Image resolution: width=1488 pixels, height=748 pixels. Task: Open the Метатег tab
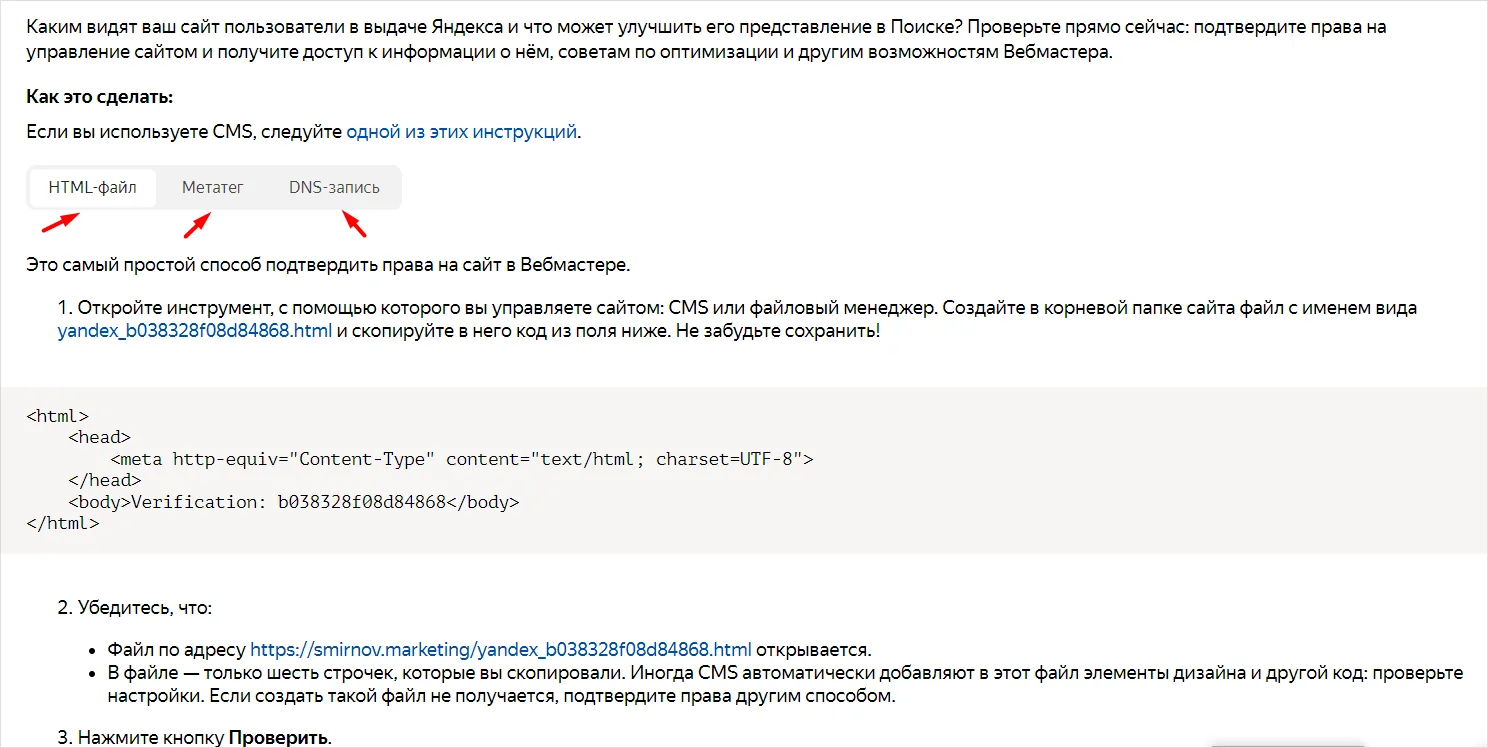coord(213,187)
